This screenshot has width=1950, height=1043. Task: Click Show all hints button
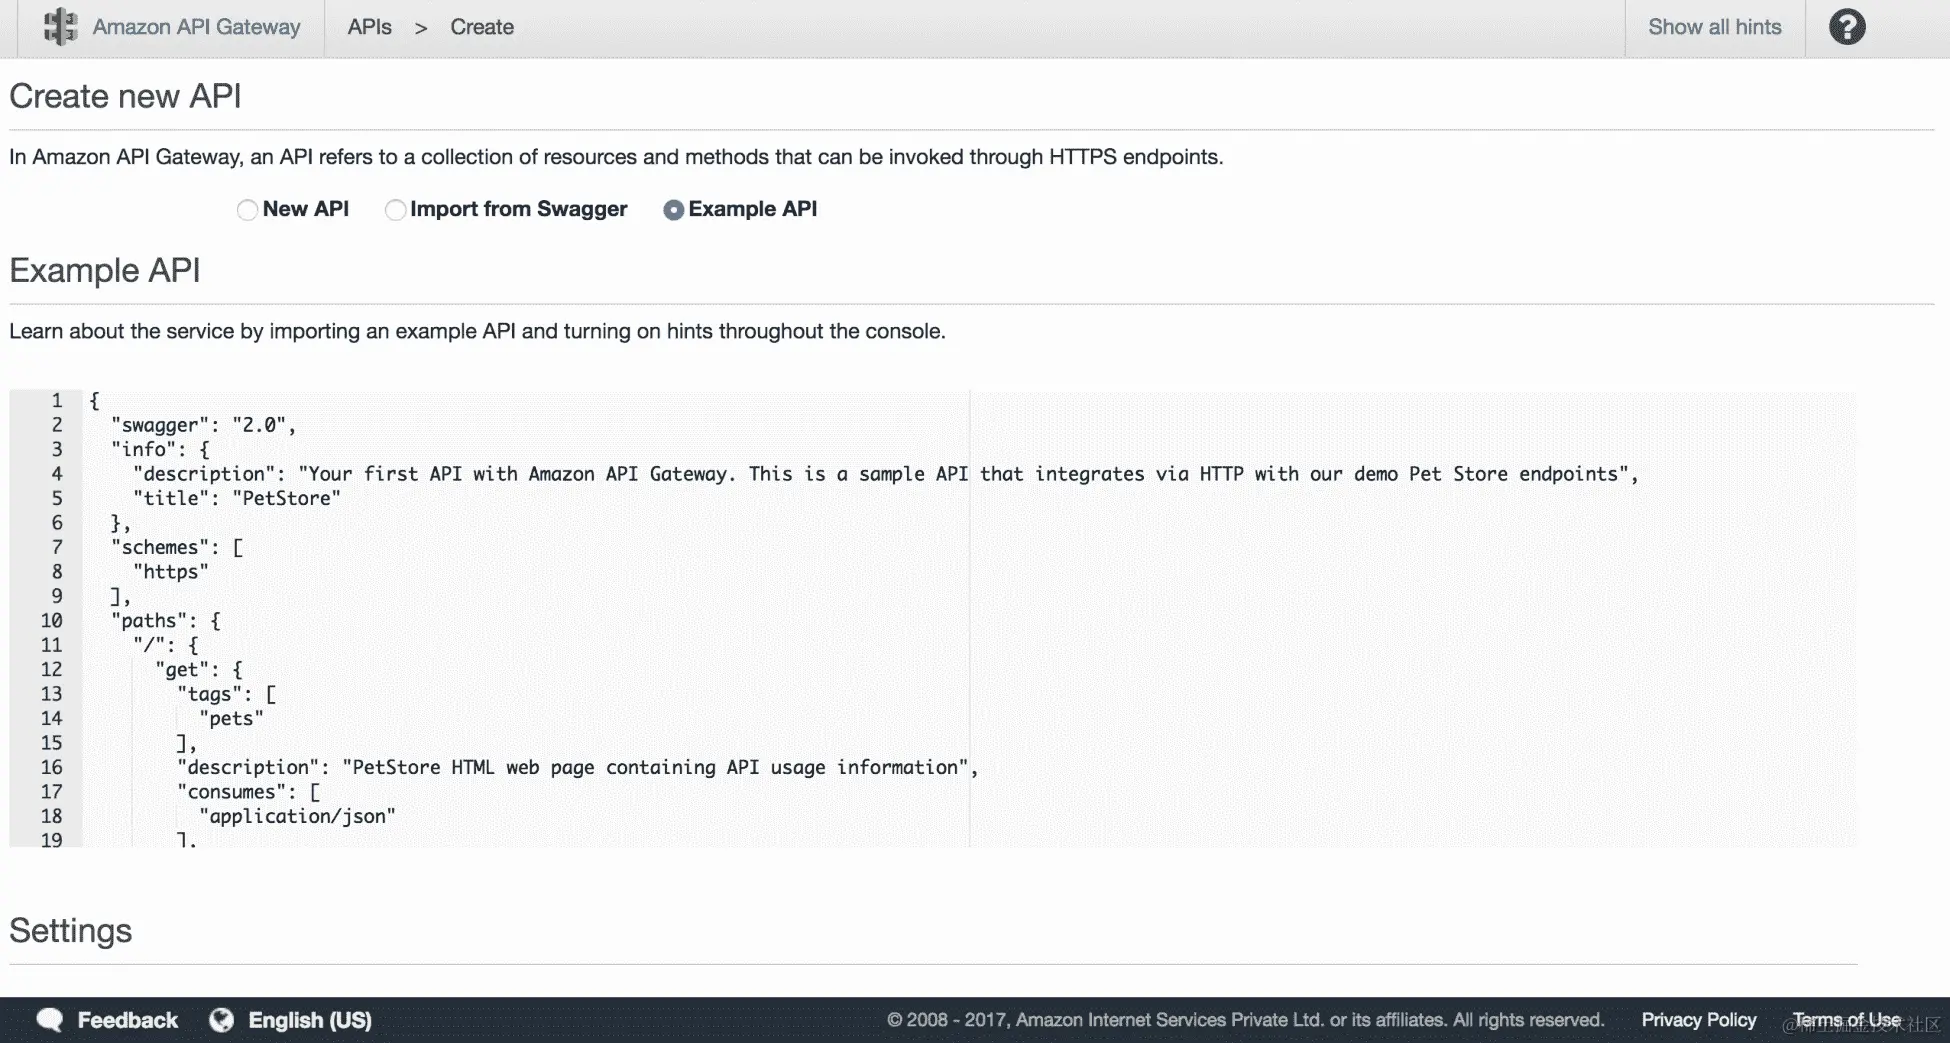click(x=1714, y=27)
